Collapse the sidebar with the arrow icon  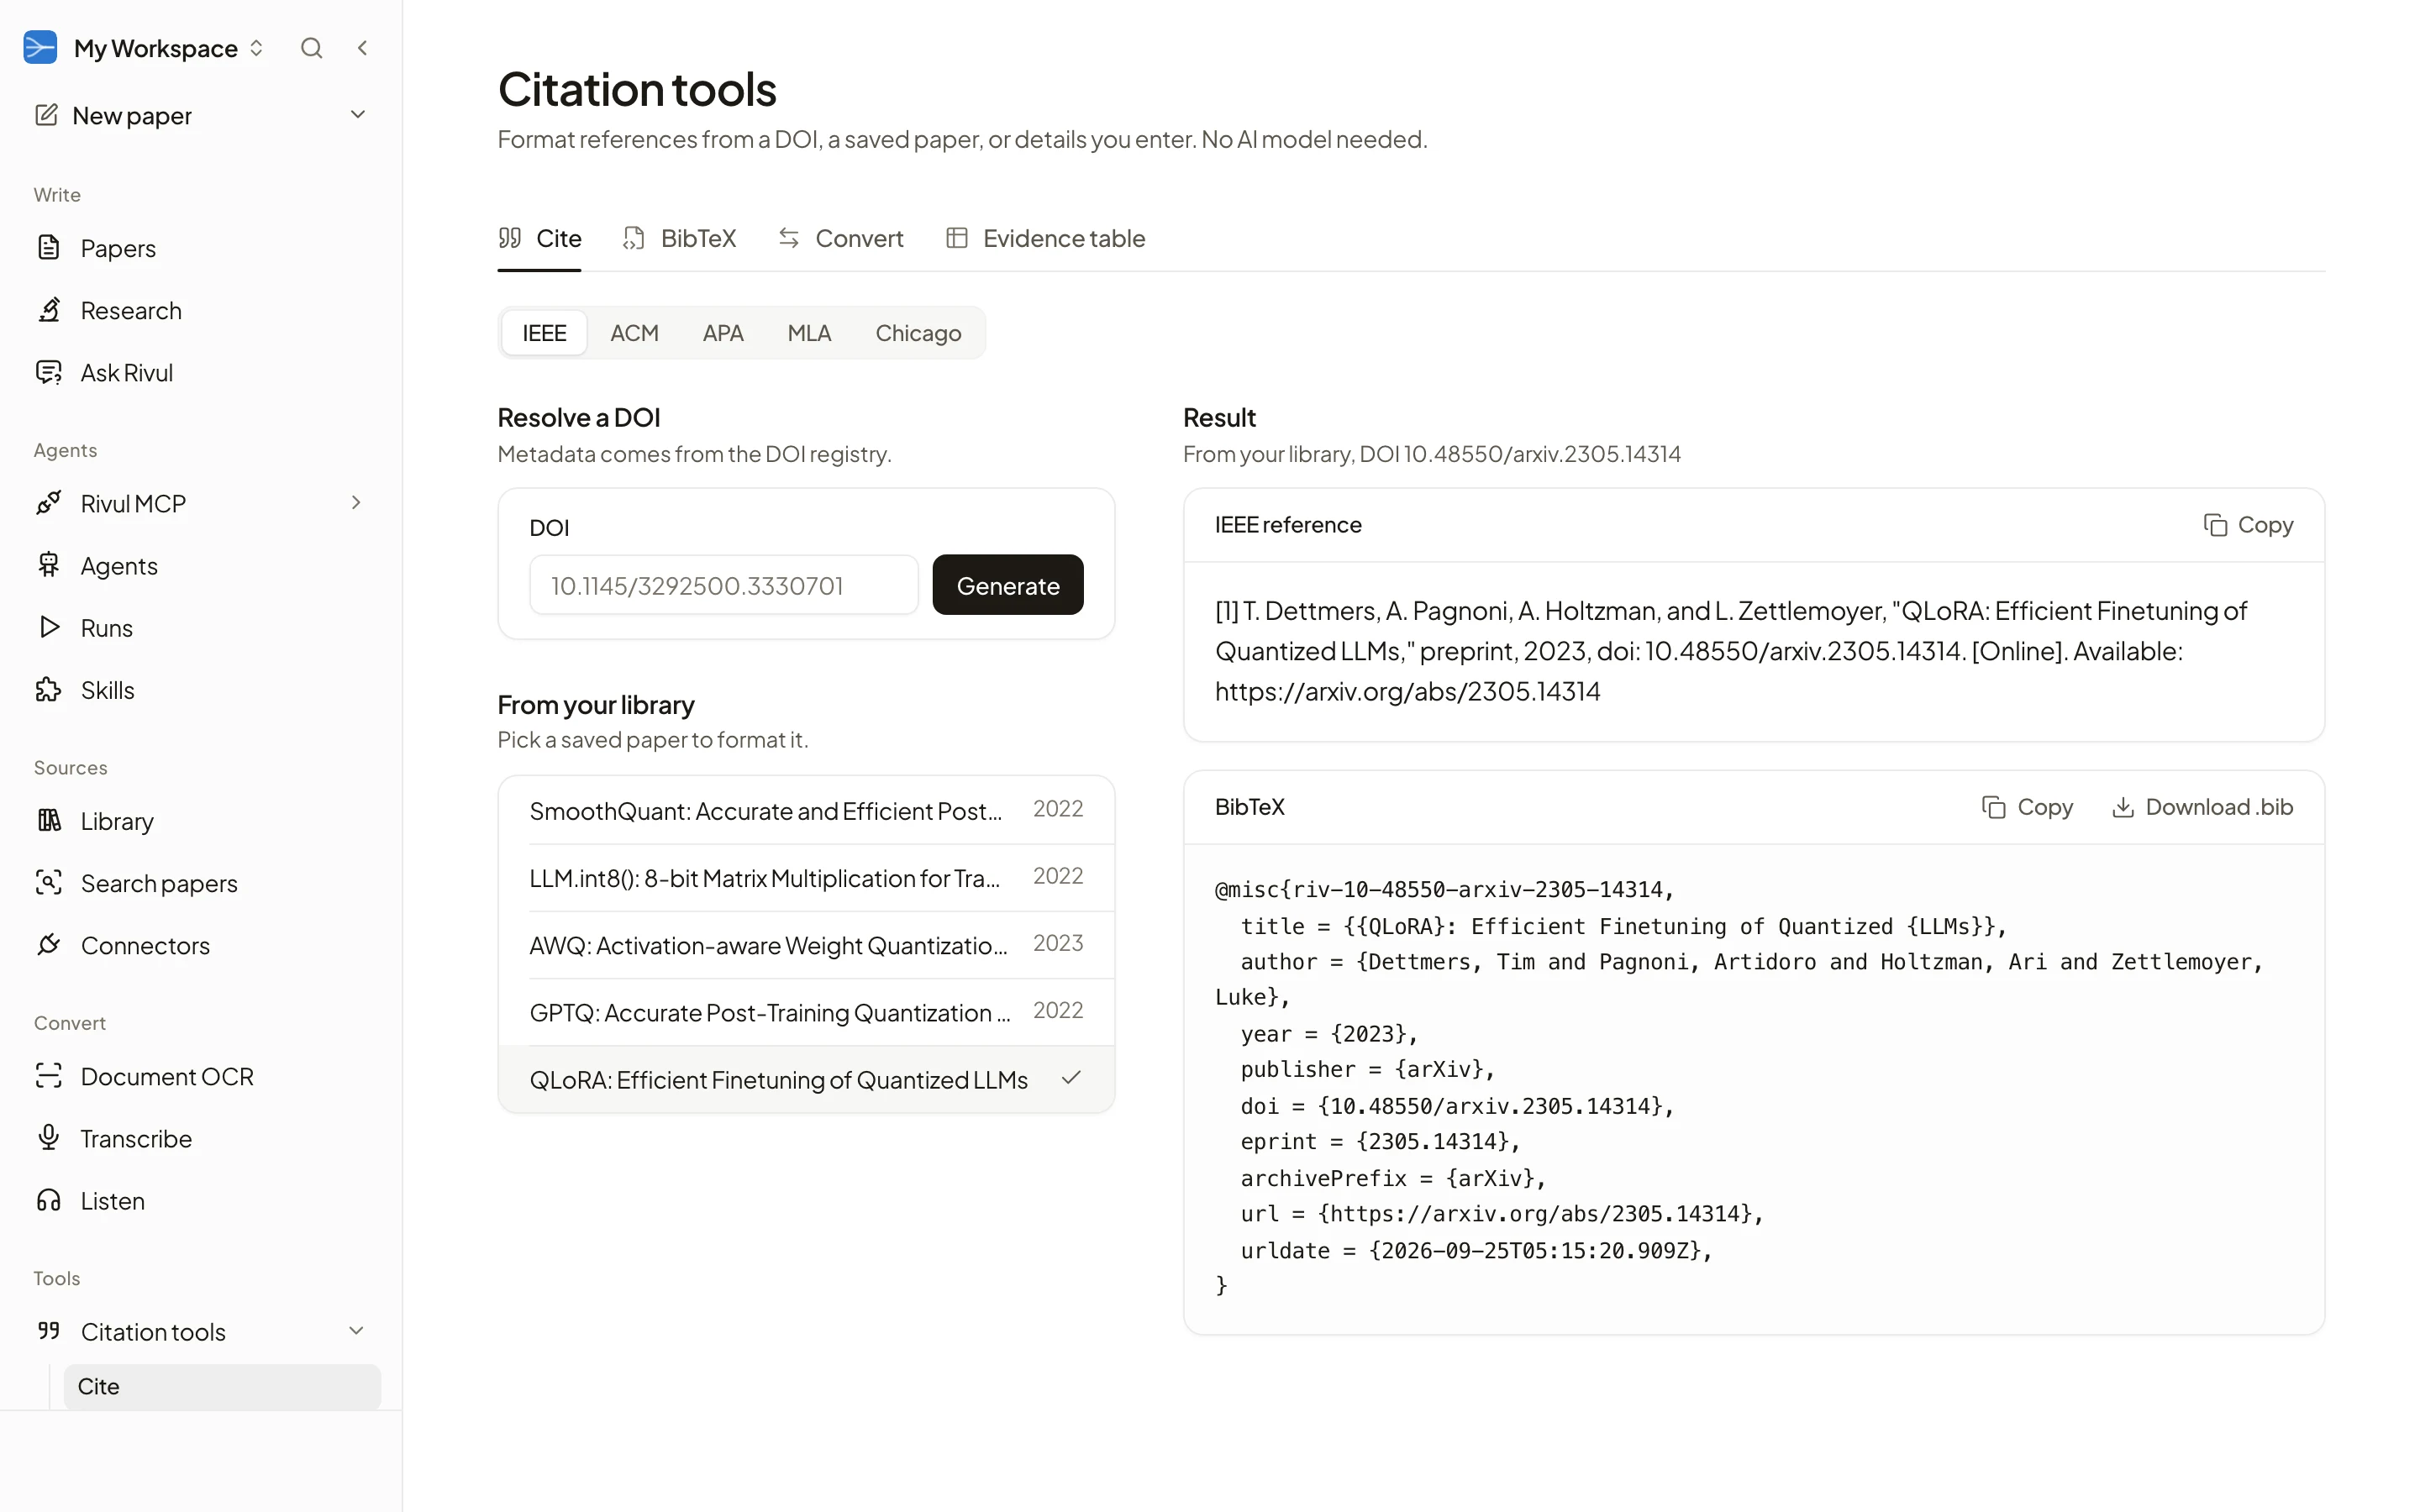pos(363,48)
